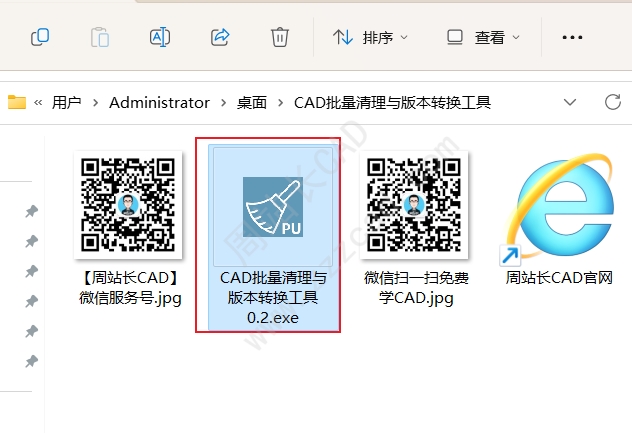Select 【周站长CAD】微信服务号.jpg QR thumbnail
The width and height of the screenshot is (632, 433).
tap(128, 205)
